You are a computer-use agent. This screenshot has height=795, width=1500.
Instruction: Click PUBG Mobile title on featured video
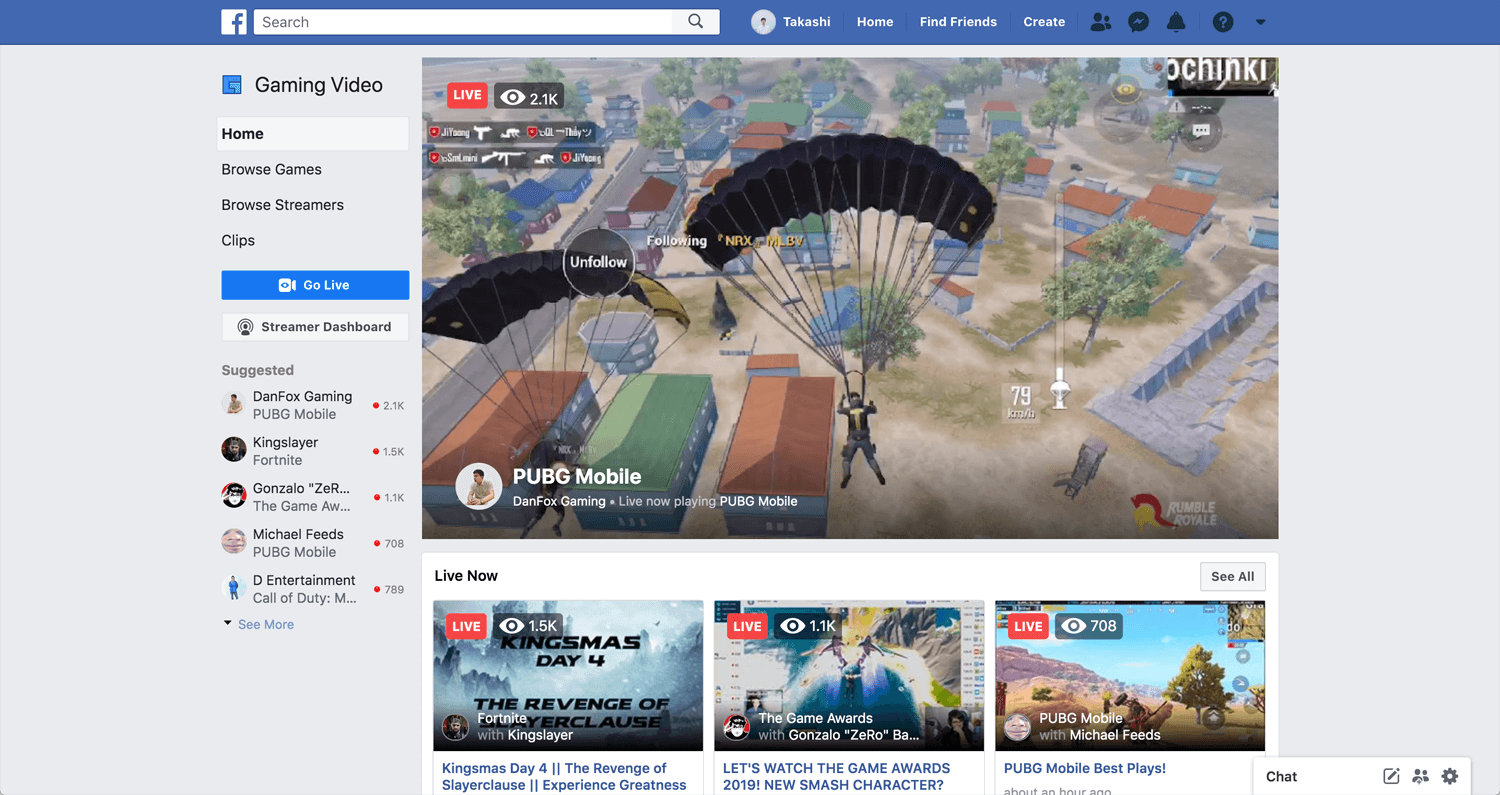pos(577,477)
